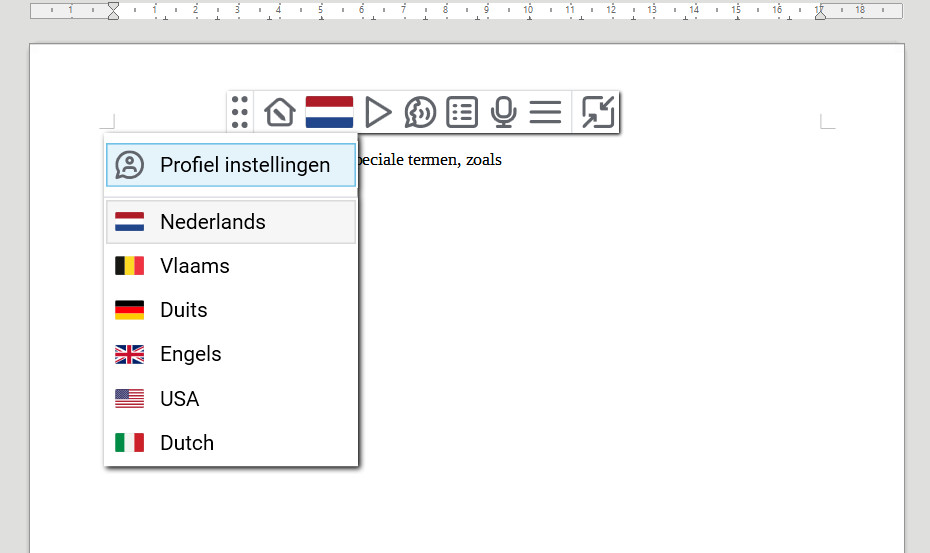The image size is (930, 553).
Task: Start reading with the play button
Action: 378,112
